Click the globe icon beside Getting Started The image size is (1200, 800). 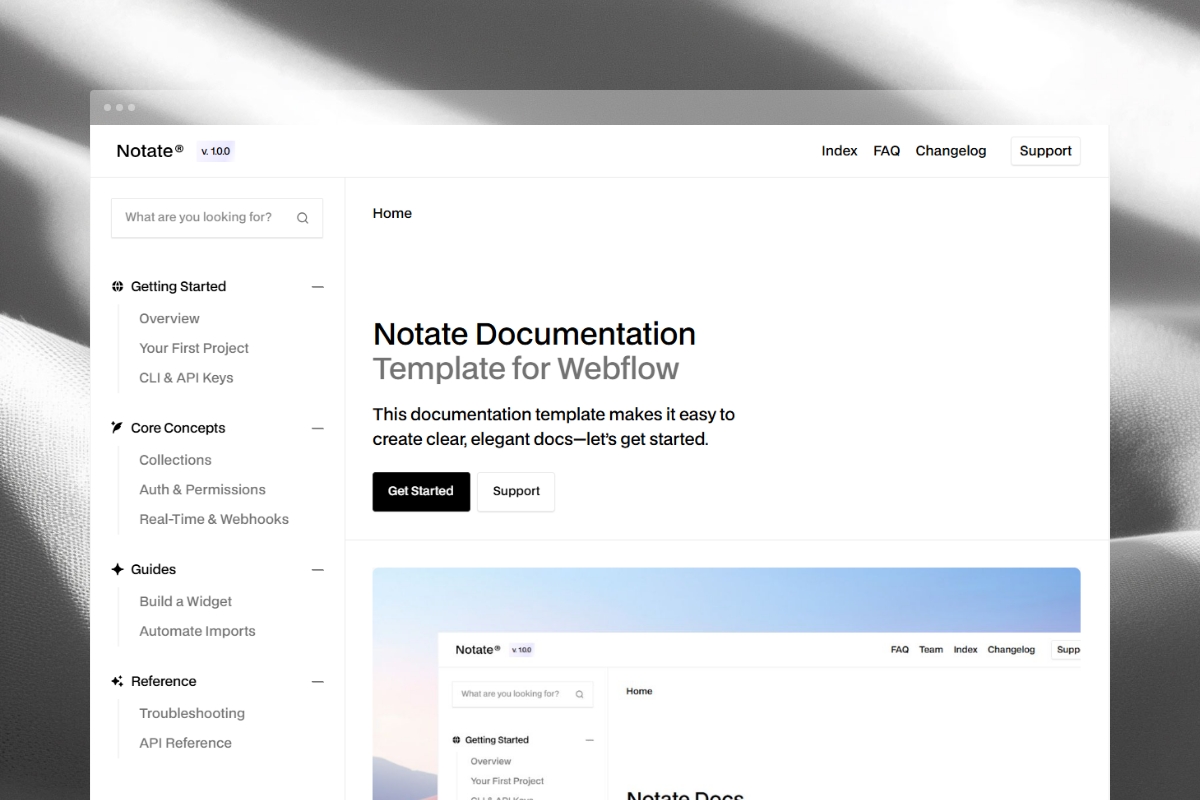tap(117, 286)
